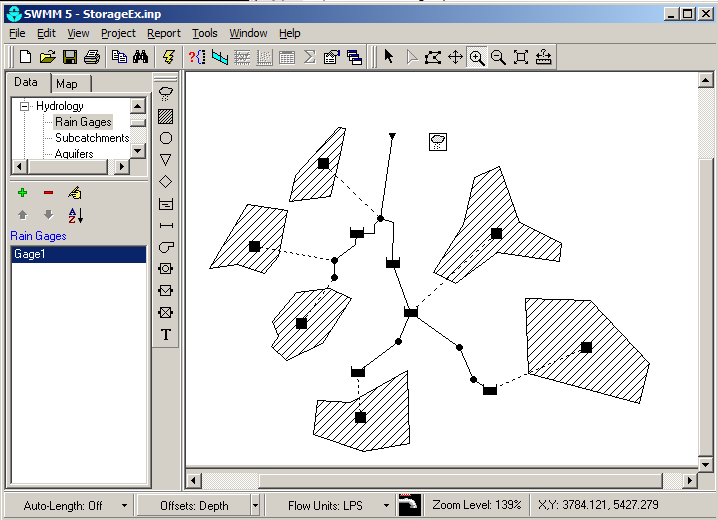Screen dimensions: 718x520
Task: Open the Auto-Length dropdown arrow
Action: 124,506
